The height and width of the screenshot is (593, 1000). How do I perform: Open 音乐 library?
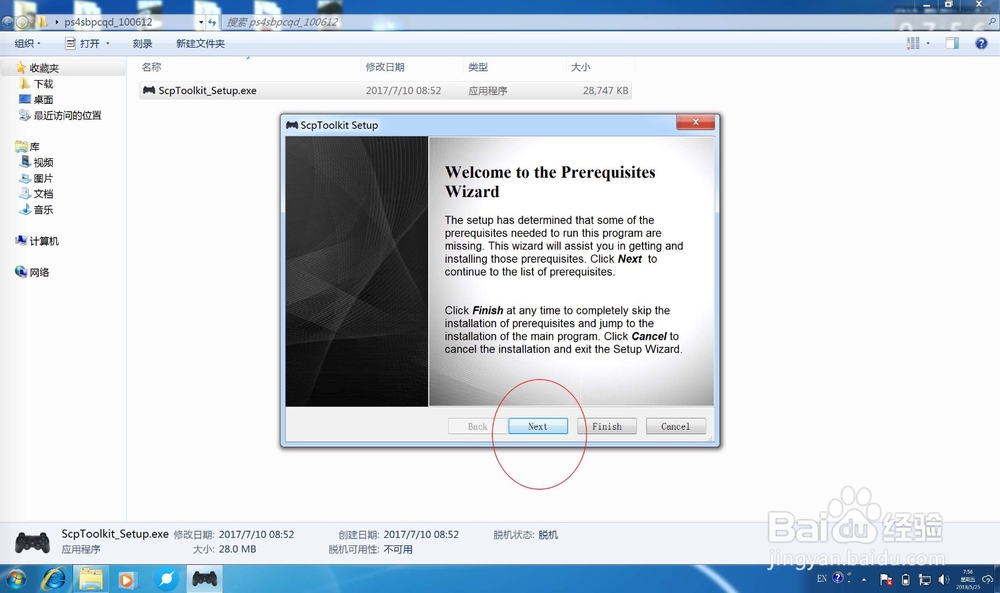coord(43,209)
